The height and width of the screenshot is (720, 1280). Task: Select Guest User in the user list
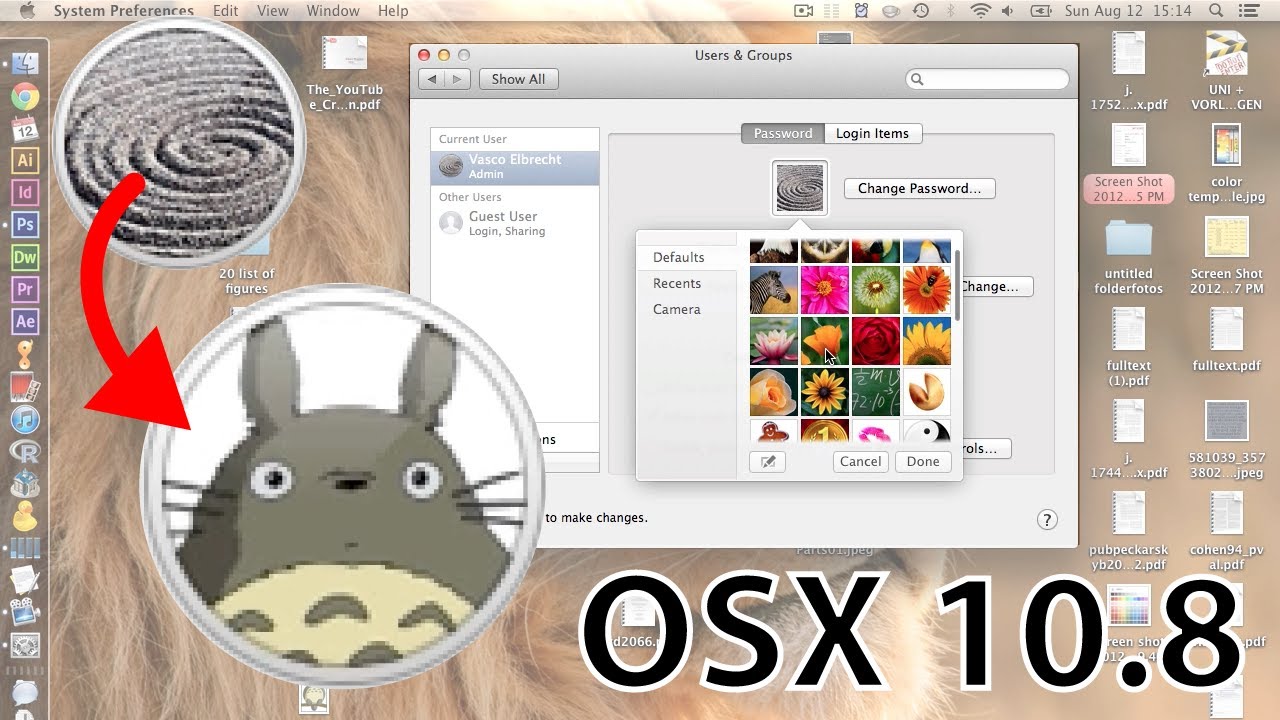click(515, 223)
